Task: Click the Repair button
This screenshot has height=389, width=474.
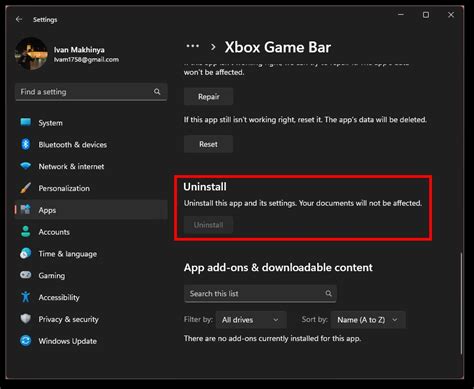Action: (208, 97)
